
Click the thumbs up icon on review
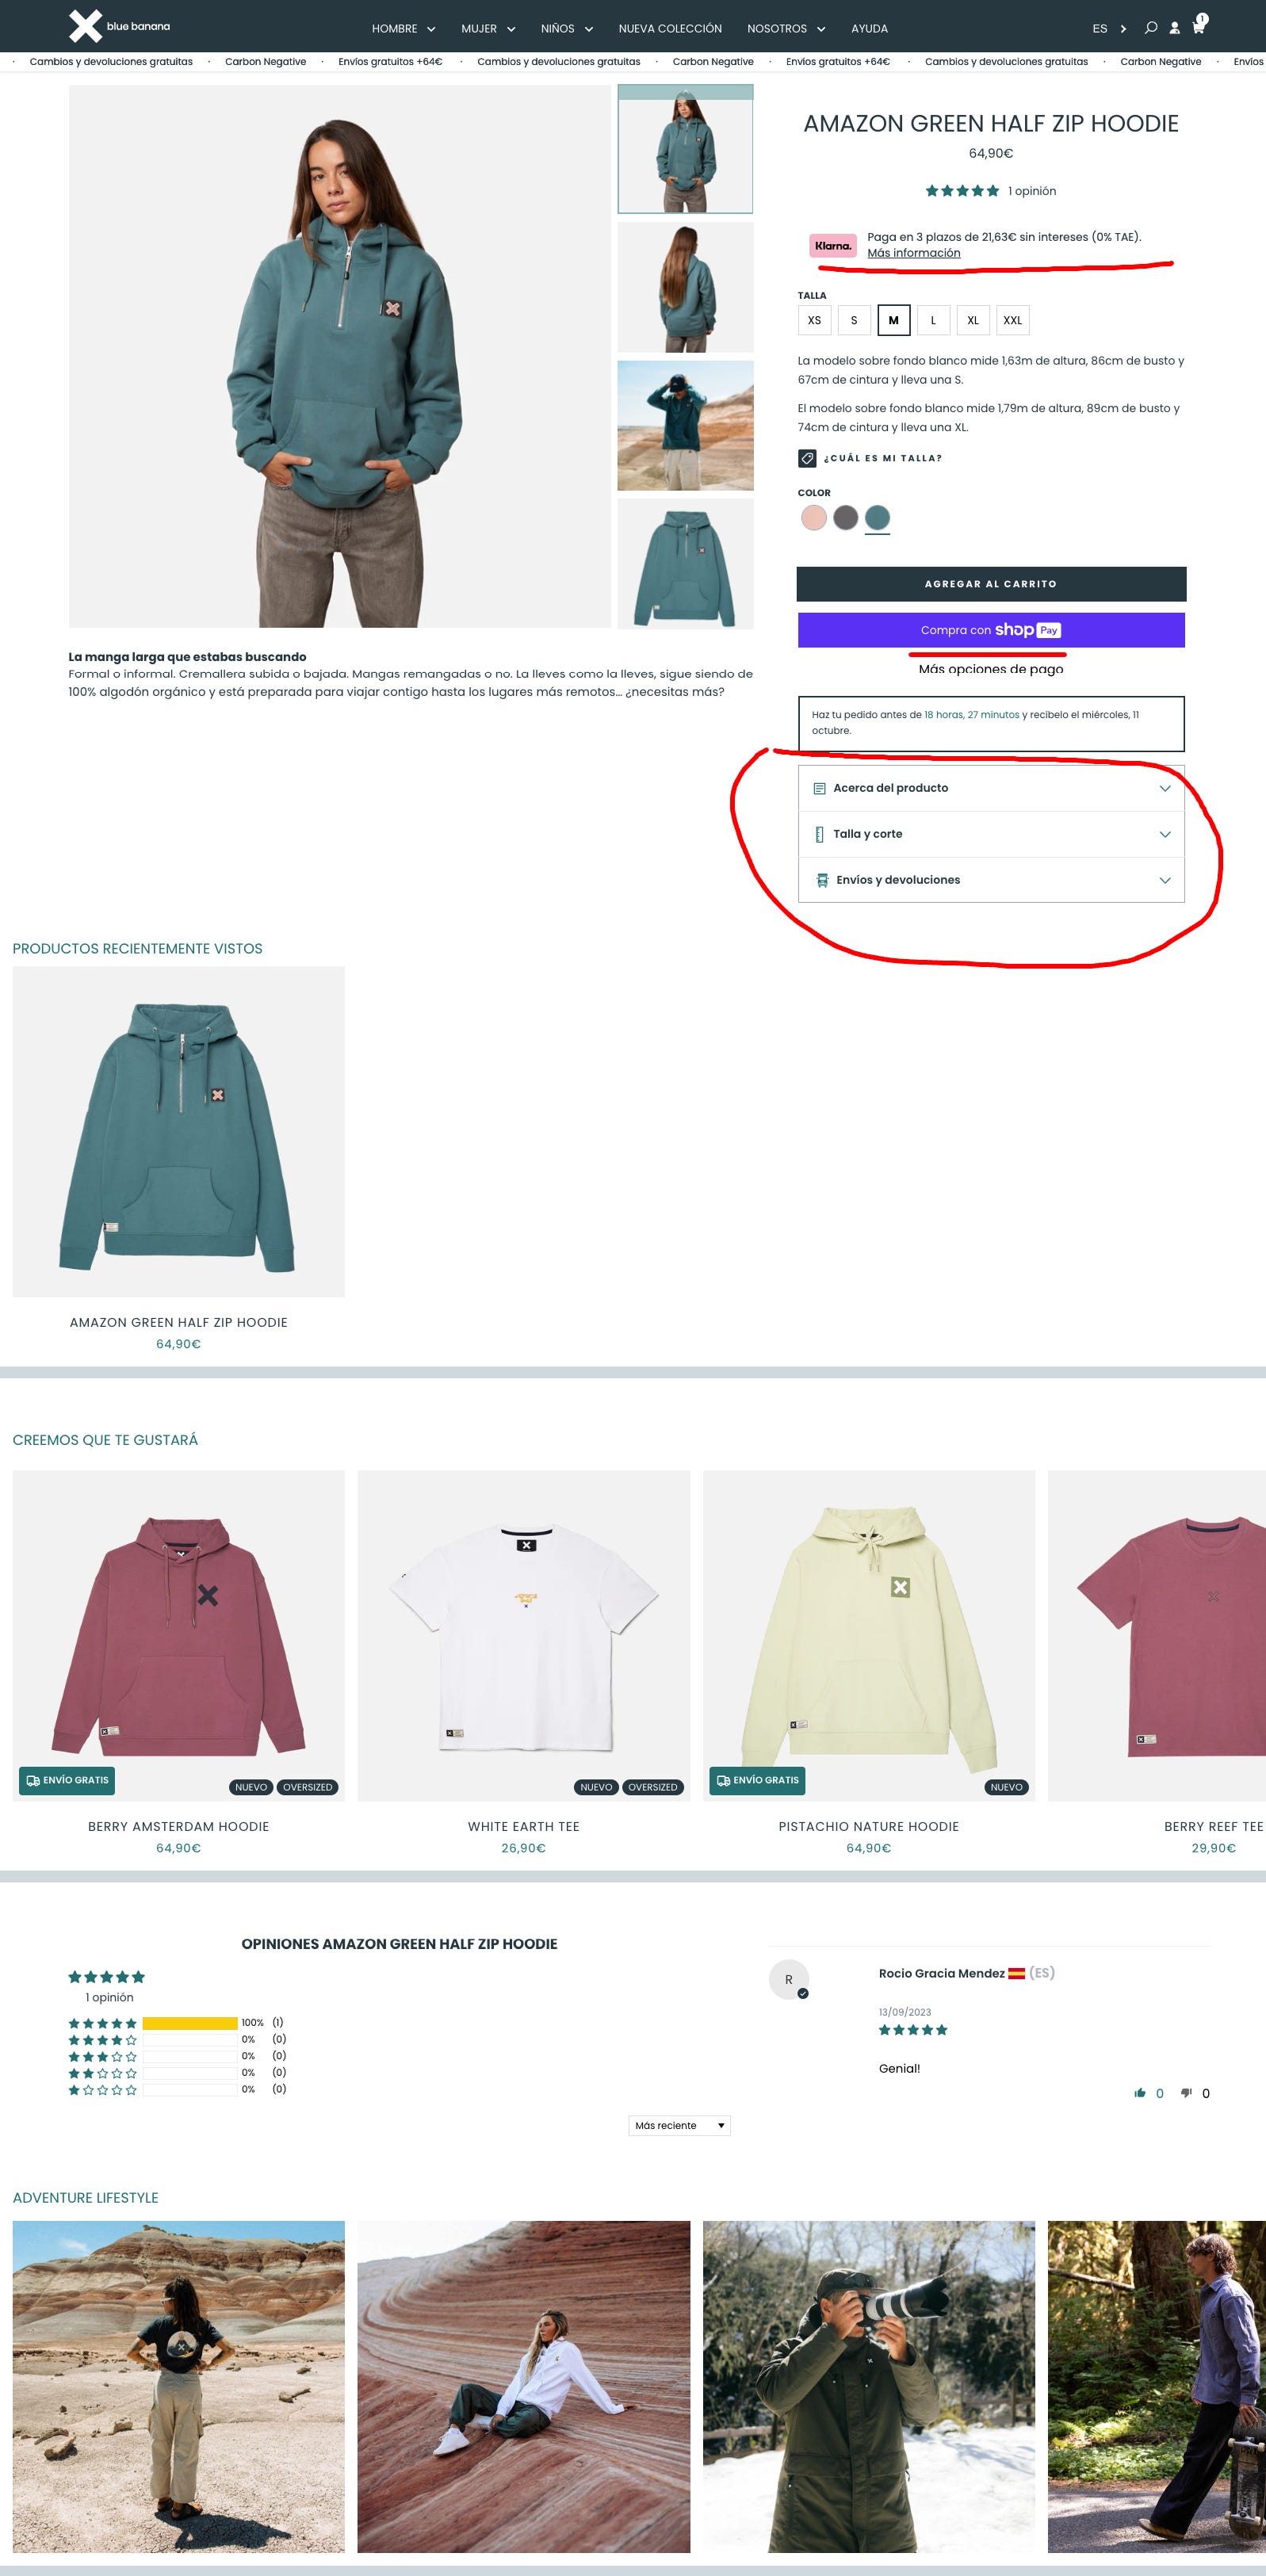tap(1139, 2093)
